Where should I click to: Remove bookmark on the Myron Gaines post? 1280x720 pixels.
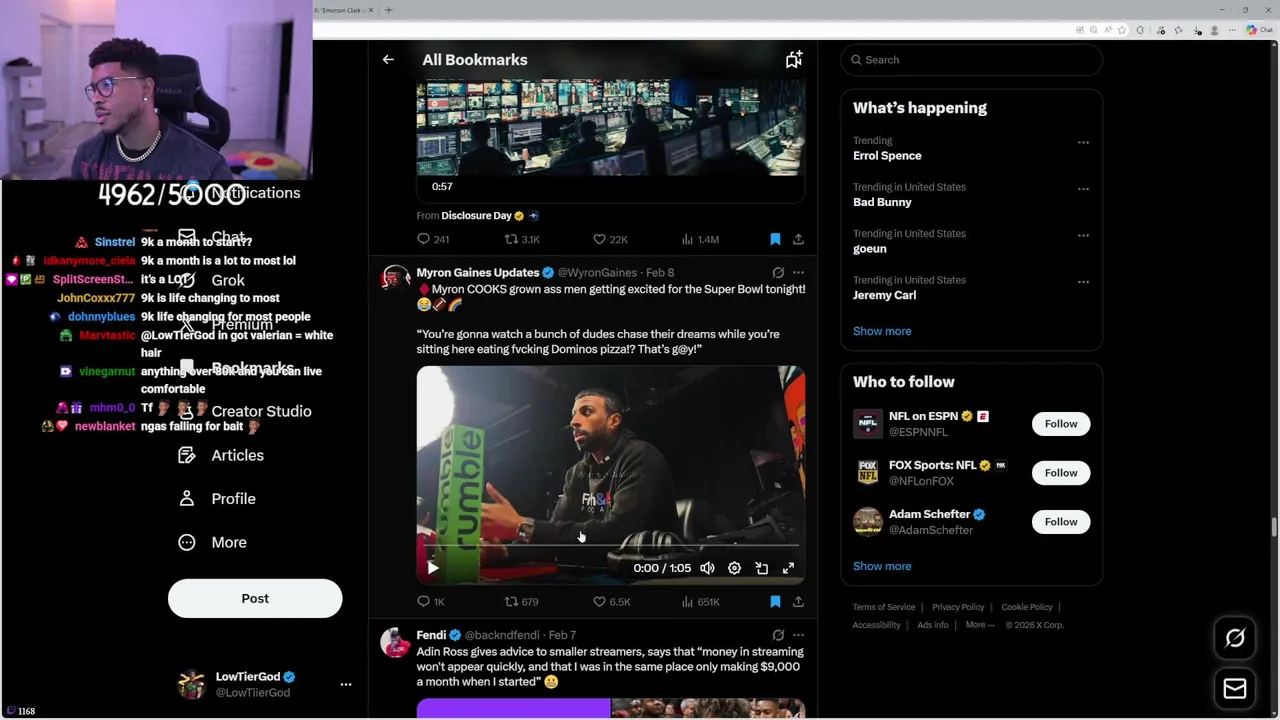775,602
